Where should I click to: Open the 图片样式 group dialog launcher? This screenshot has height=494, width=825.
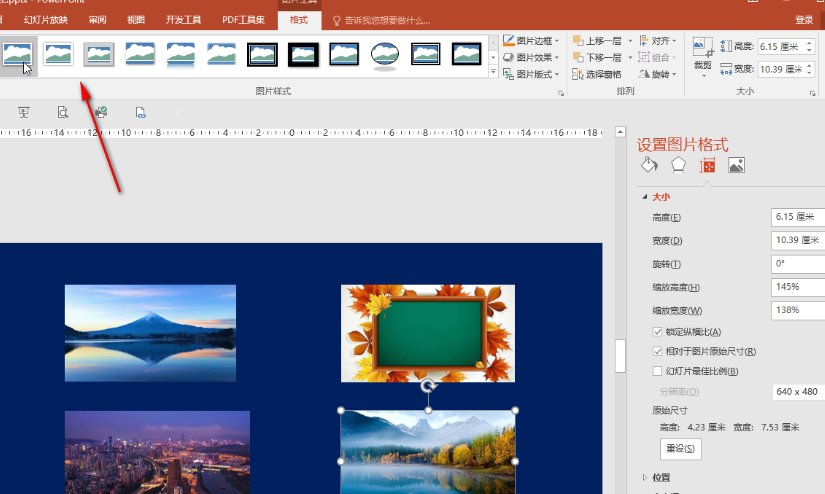click(x=561, y=93)
